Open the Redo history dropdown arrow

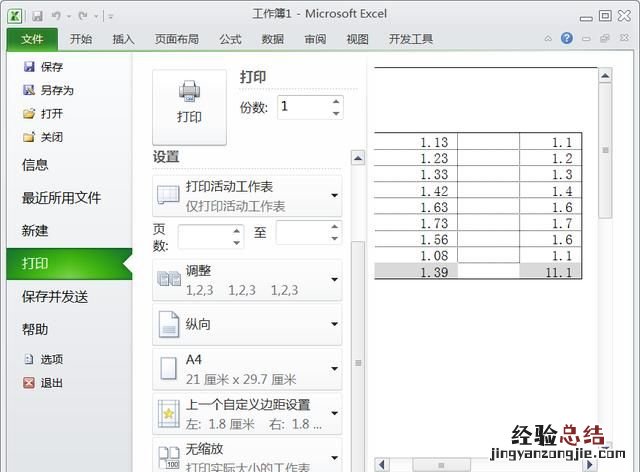click(x=96, y=16)
